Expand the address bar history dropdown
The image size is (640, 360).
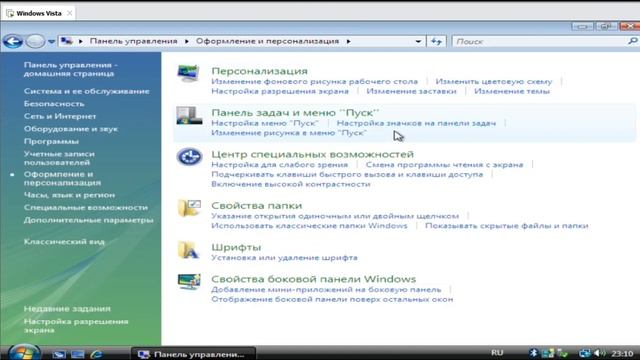click(x=418, y=41)
